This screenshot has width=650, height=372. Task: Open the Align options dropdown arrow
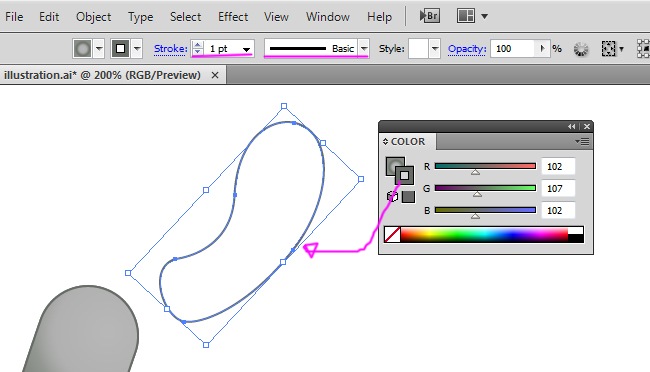(x=621, y=49)
